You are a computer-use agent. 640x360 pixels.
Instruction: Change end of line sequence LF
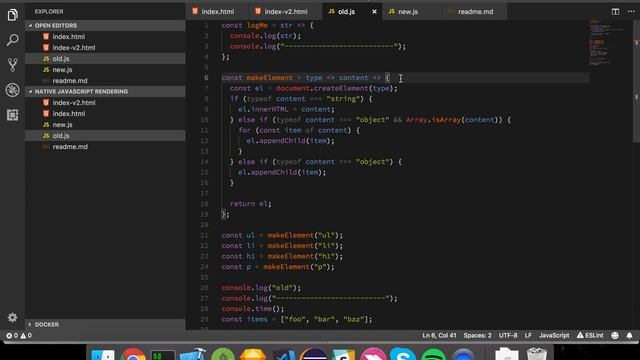click(x=528, y=336)
